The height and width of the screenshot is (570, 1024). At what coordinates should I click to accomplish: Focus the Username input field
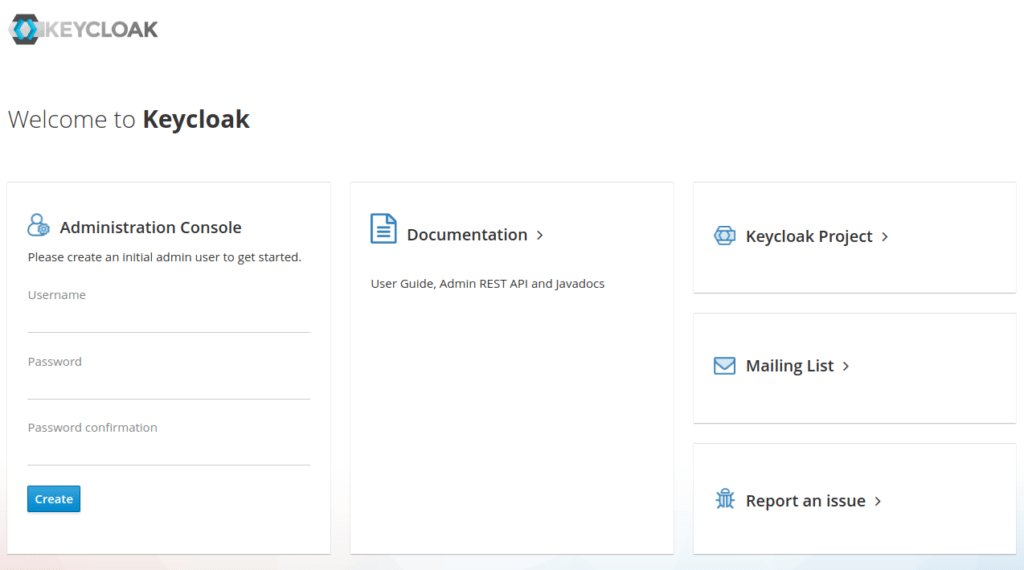(x=168, y=319)
